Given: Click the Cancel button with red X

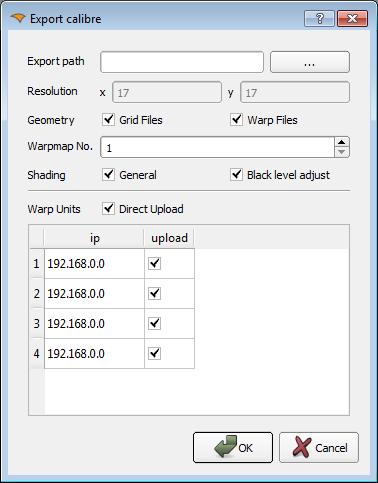Looking at the screenshot, I should pyautogui.click(x=319, y=447).
